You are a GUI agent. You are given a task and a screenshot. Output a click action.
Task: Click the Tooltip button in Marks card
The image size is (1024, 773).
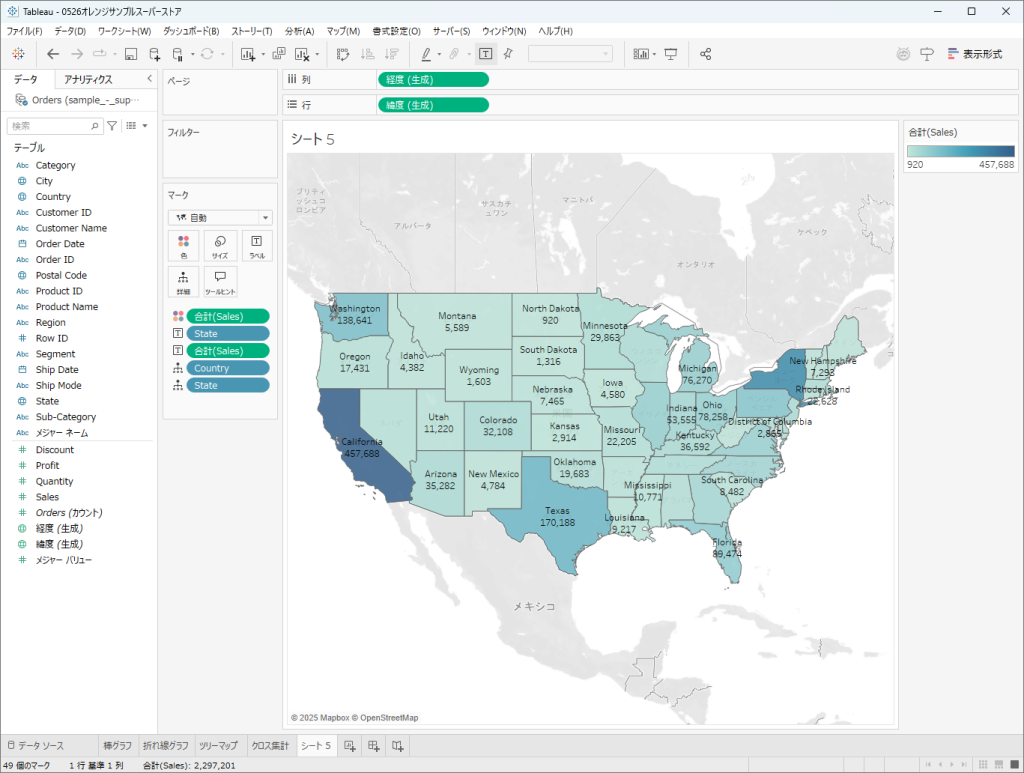220,281
